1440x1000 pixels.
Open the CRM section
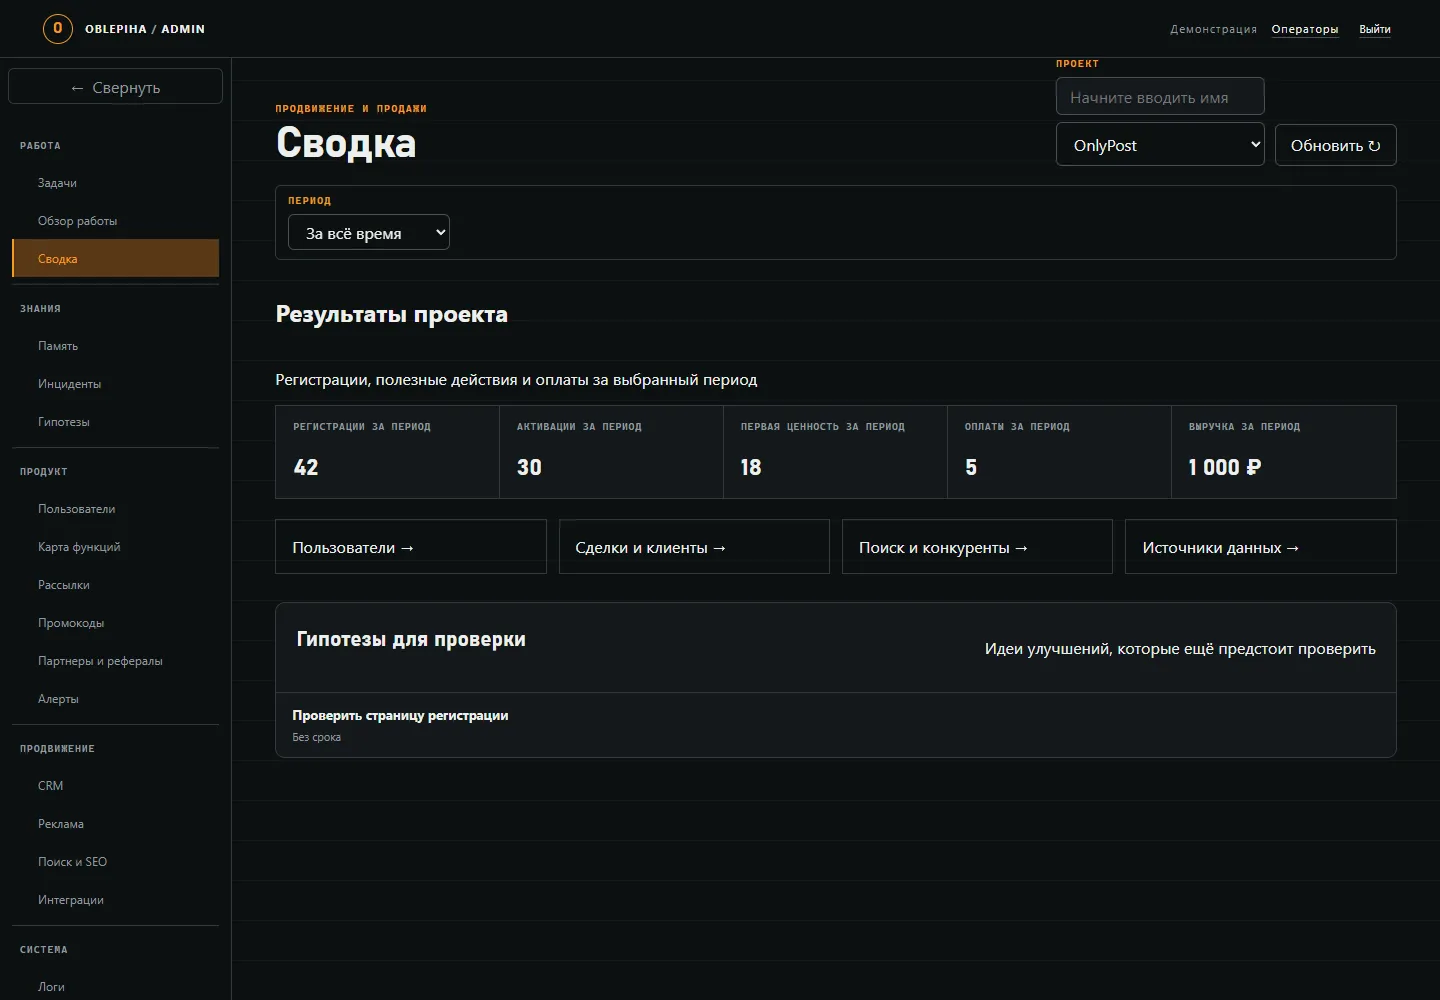tap(115, 786)
